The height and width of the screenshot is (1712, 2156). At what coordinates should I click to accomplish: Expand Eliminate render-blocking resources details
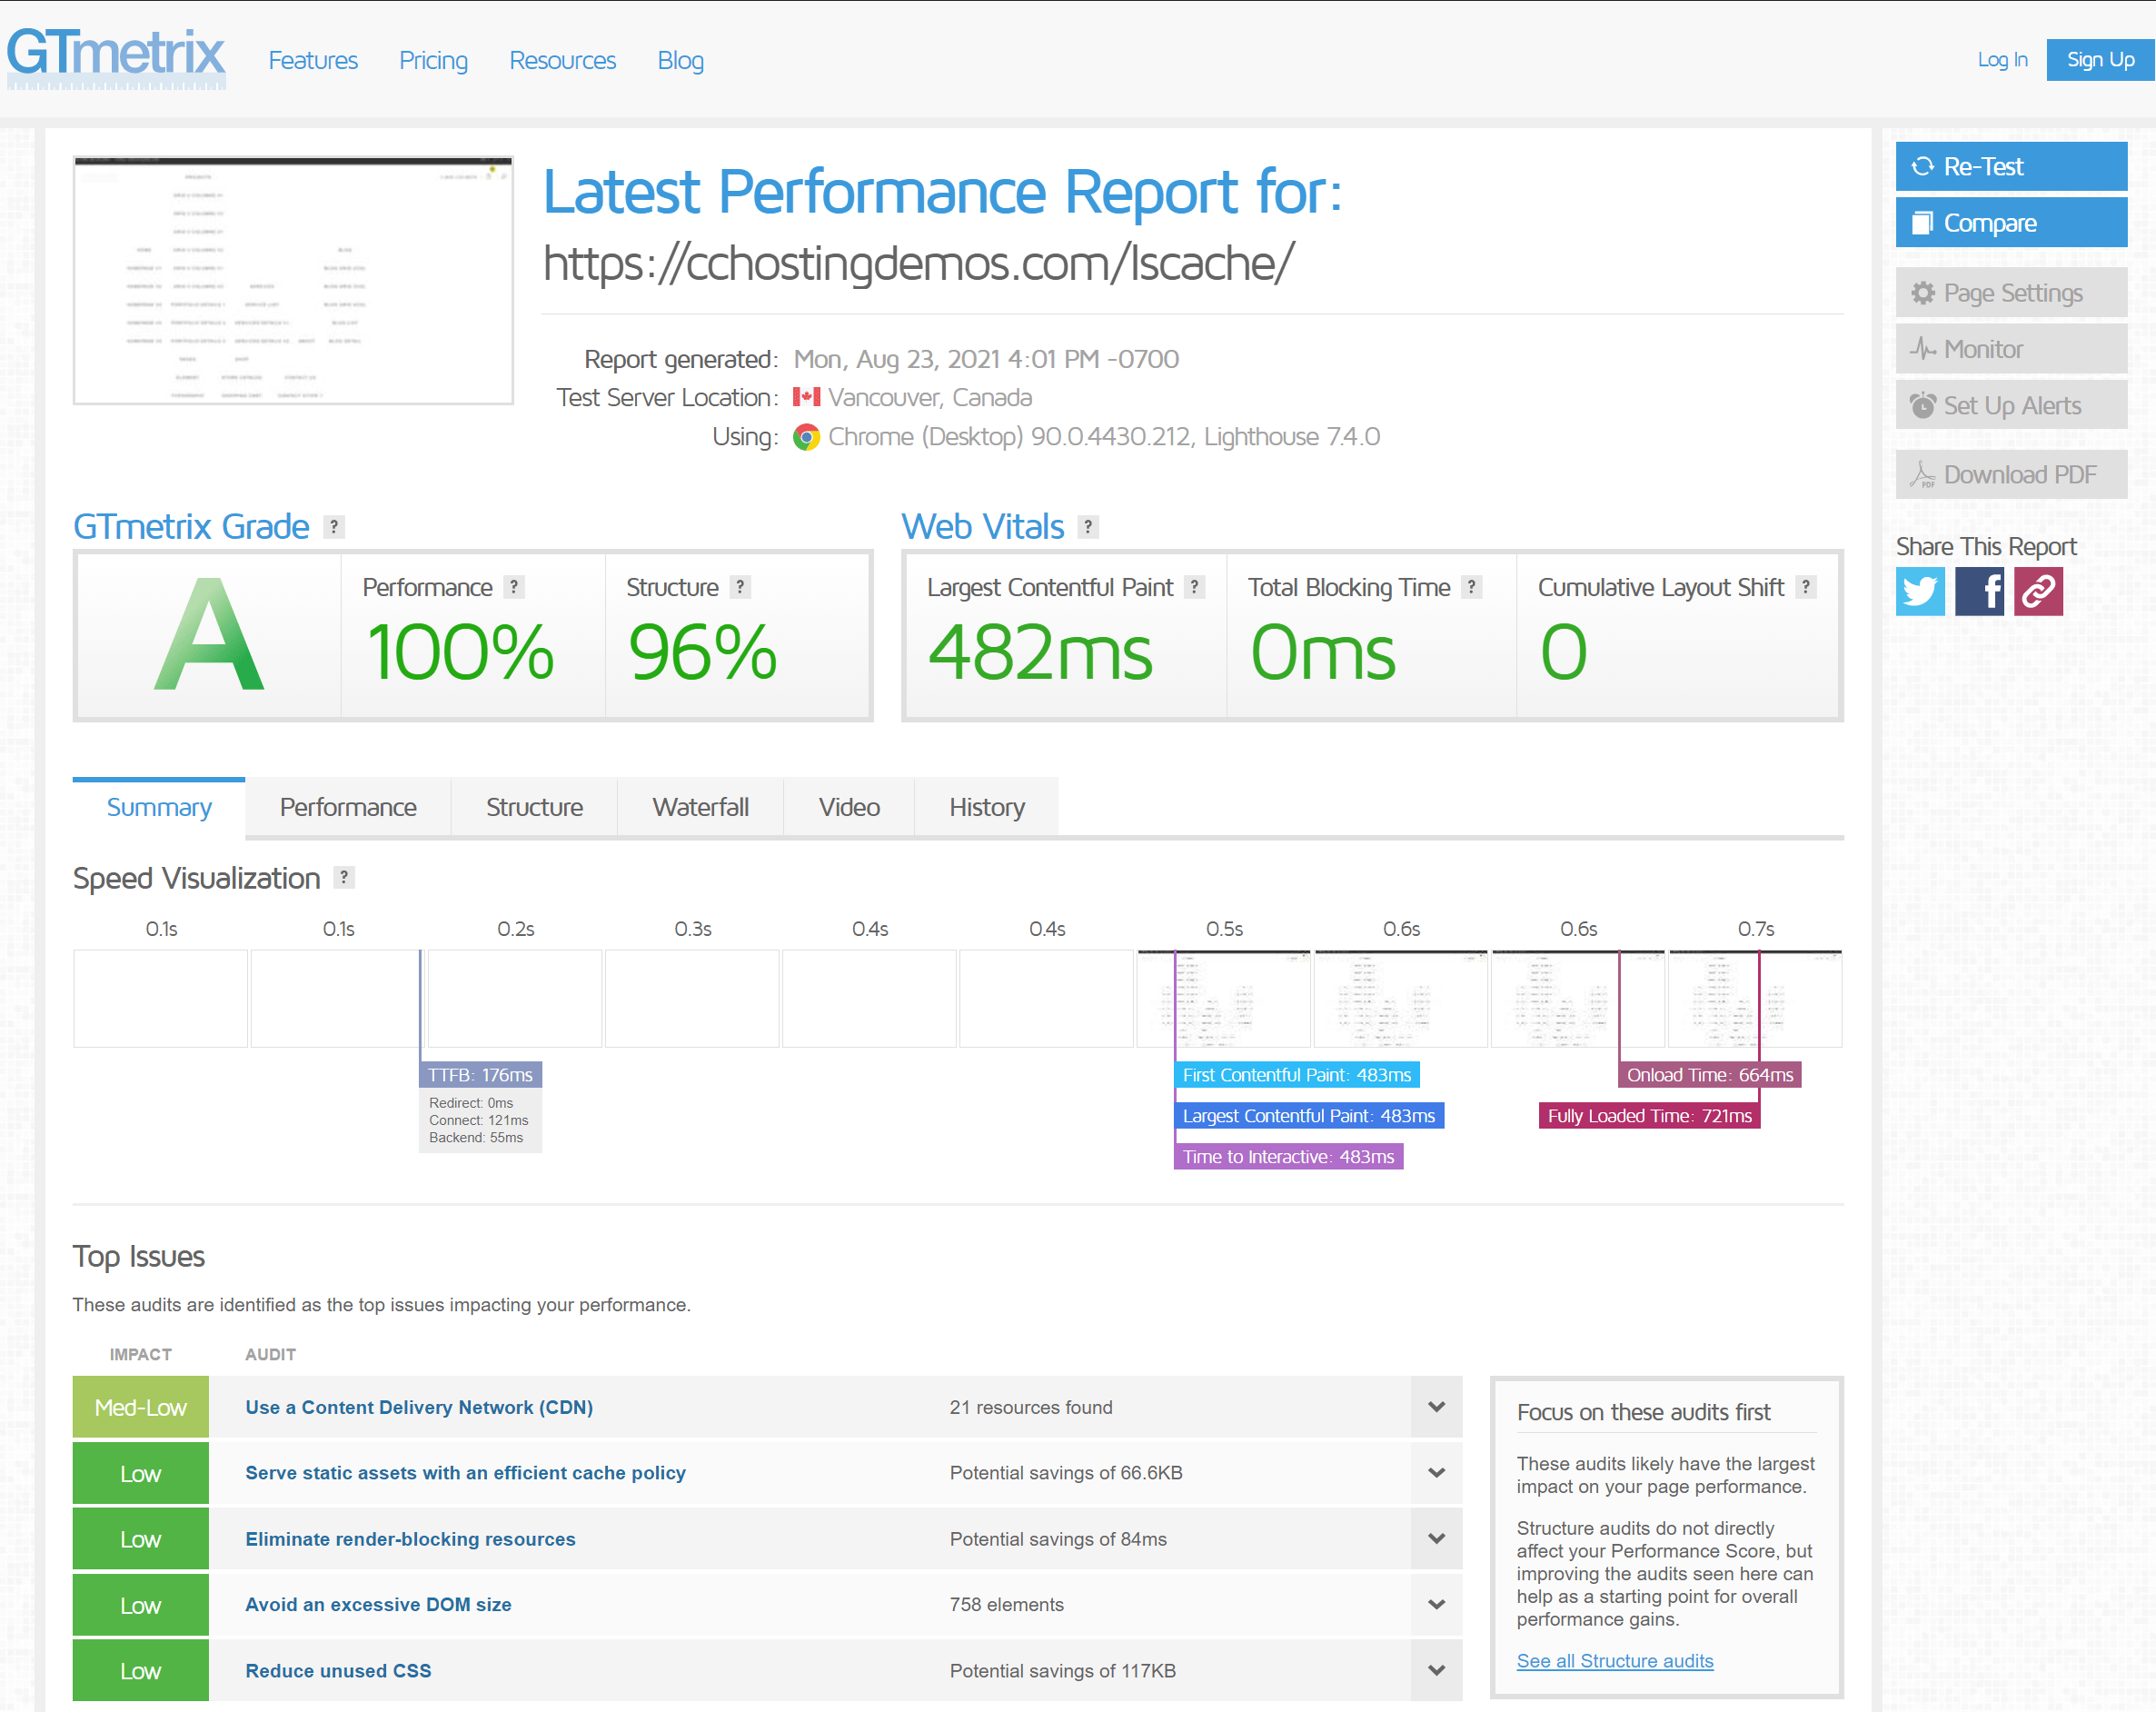[x=1436, y=1539]
